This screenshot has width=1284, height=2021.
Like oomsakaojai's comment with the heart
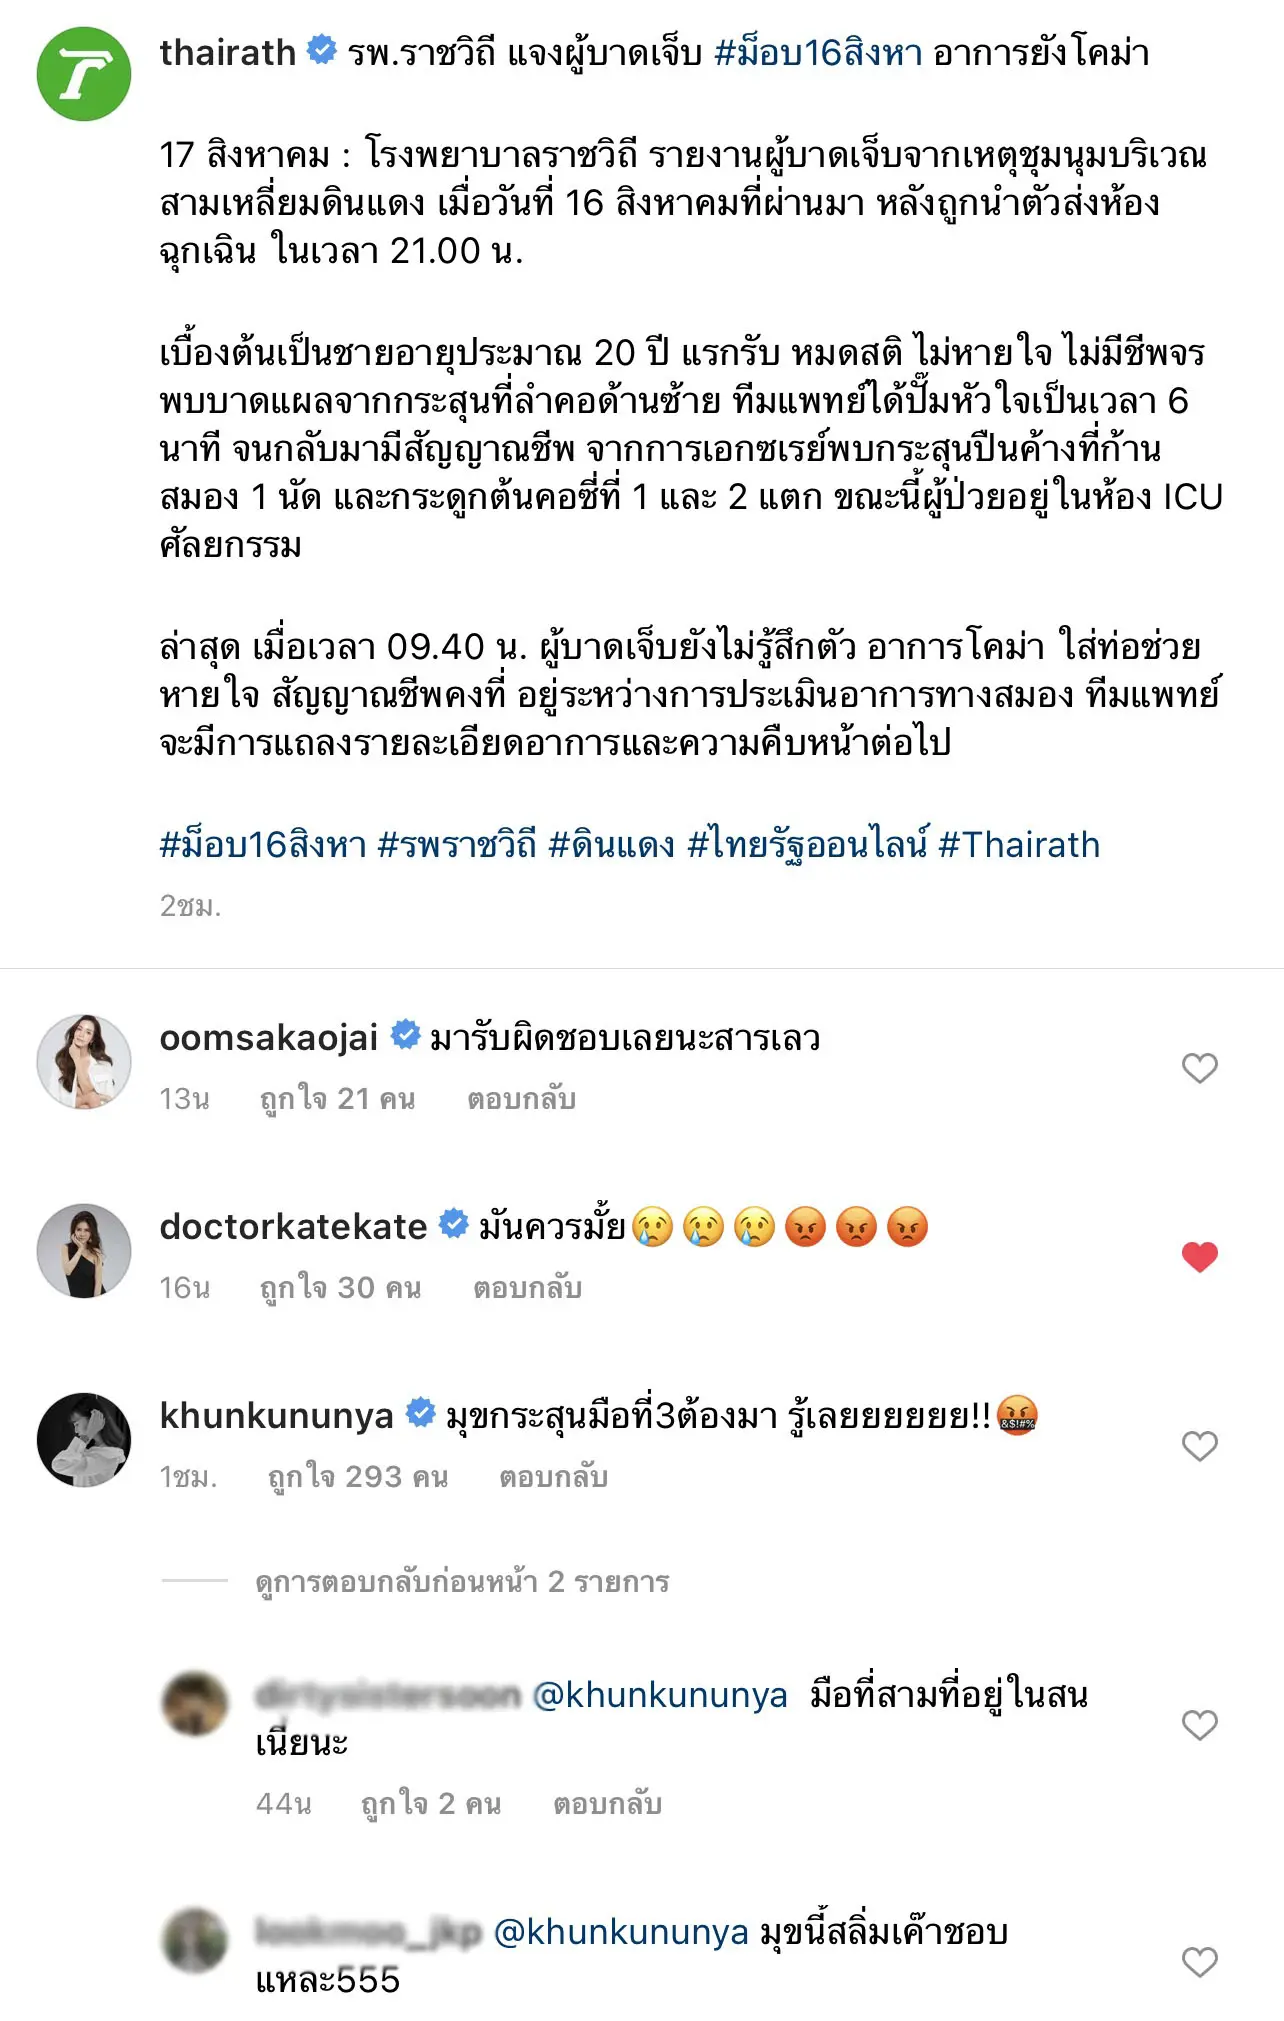click(1199, 1068)
